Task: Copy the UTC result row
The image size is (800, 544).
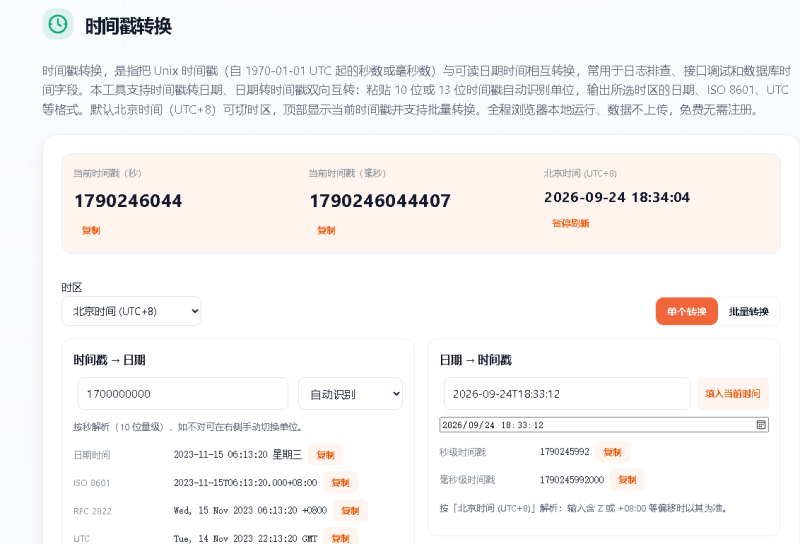Action: [340, 538]
